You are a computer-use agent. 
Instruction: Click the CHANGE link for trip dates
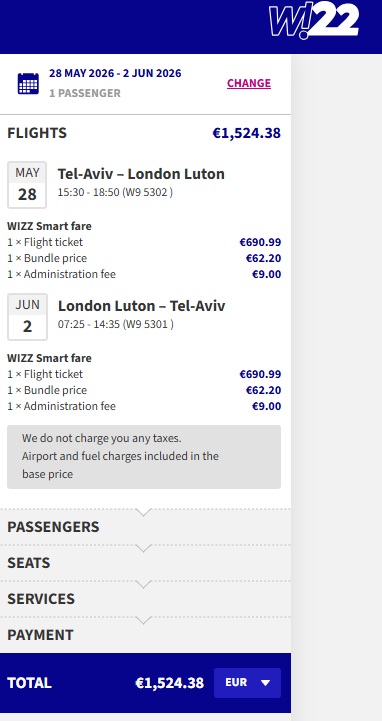coord(249,83)
